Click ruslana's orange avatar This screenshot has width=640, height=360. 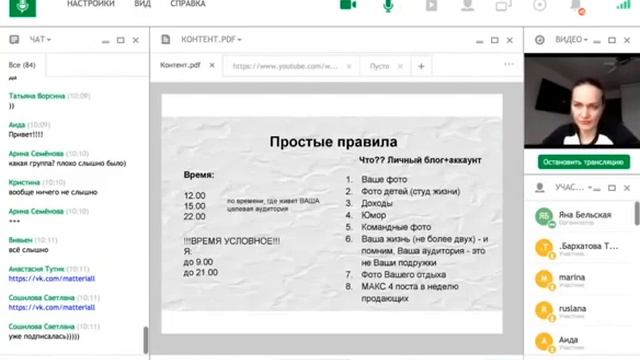pyautogui.click(x=544, y=310)
